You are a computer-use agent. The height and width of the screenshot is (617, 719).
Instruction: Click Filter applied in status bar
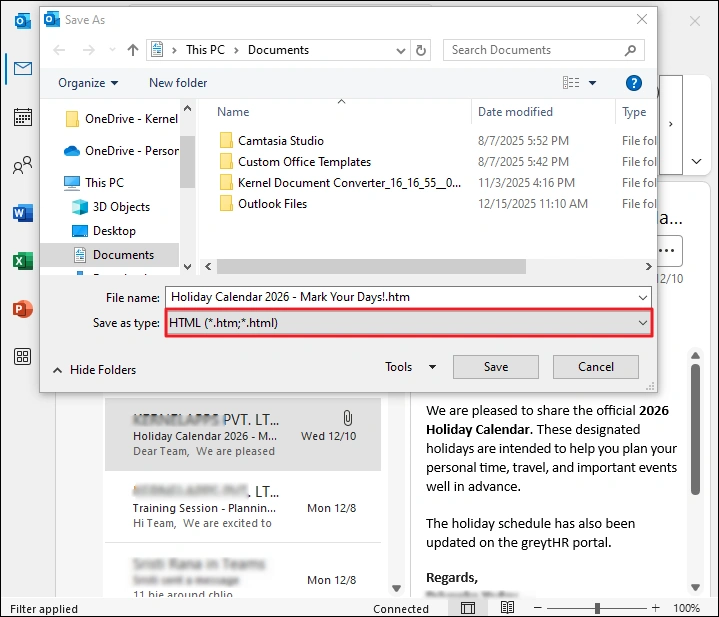pyautogui.click(x=44, y=609)
